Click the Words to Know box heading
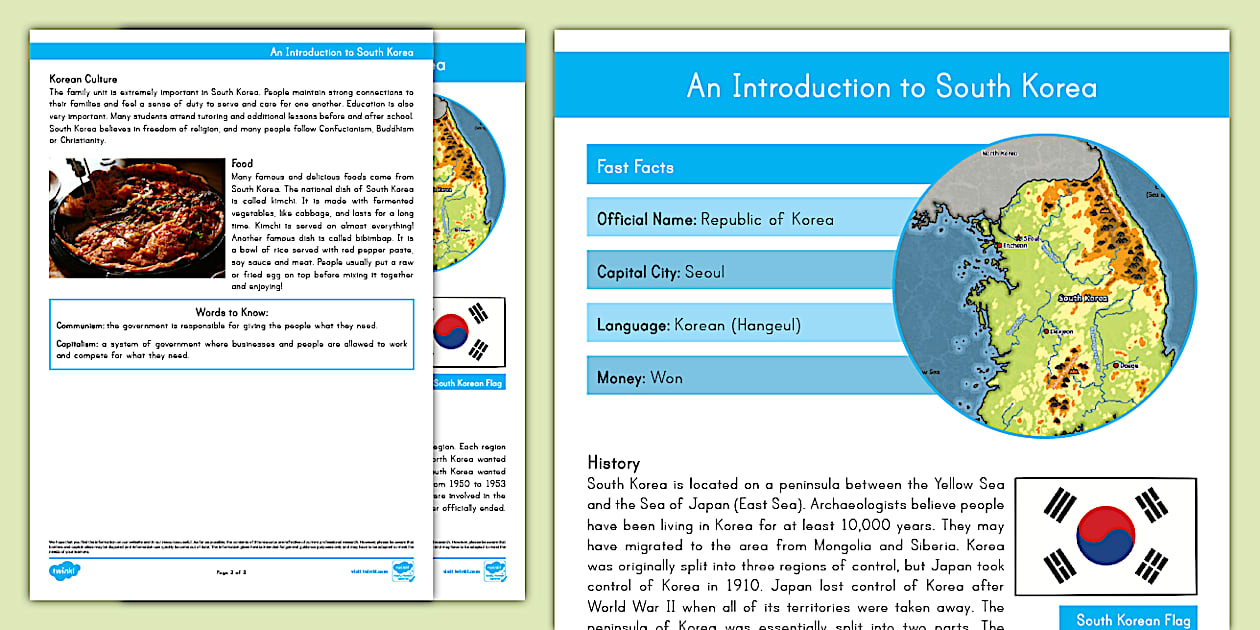 click(232, 312)
